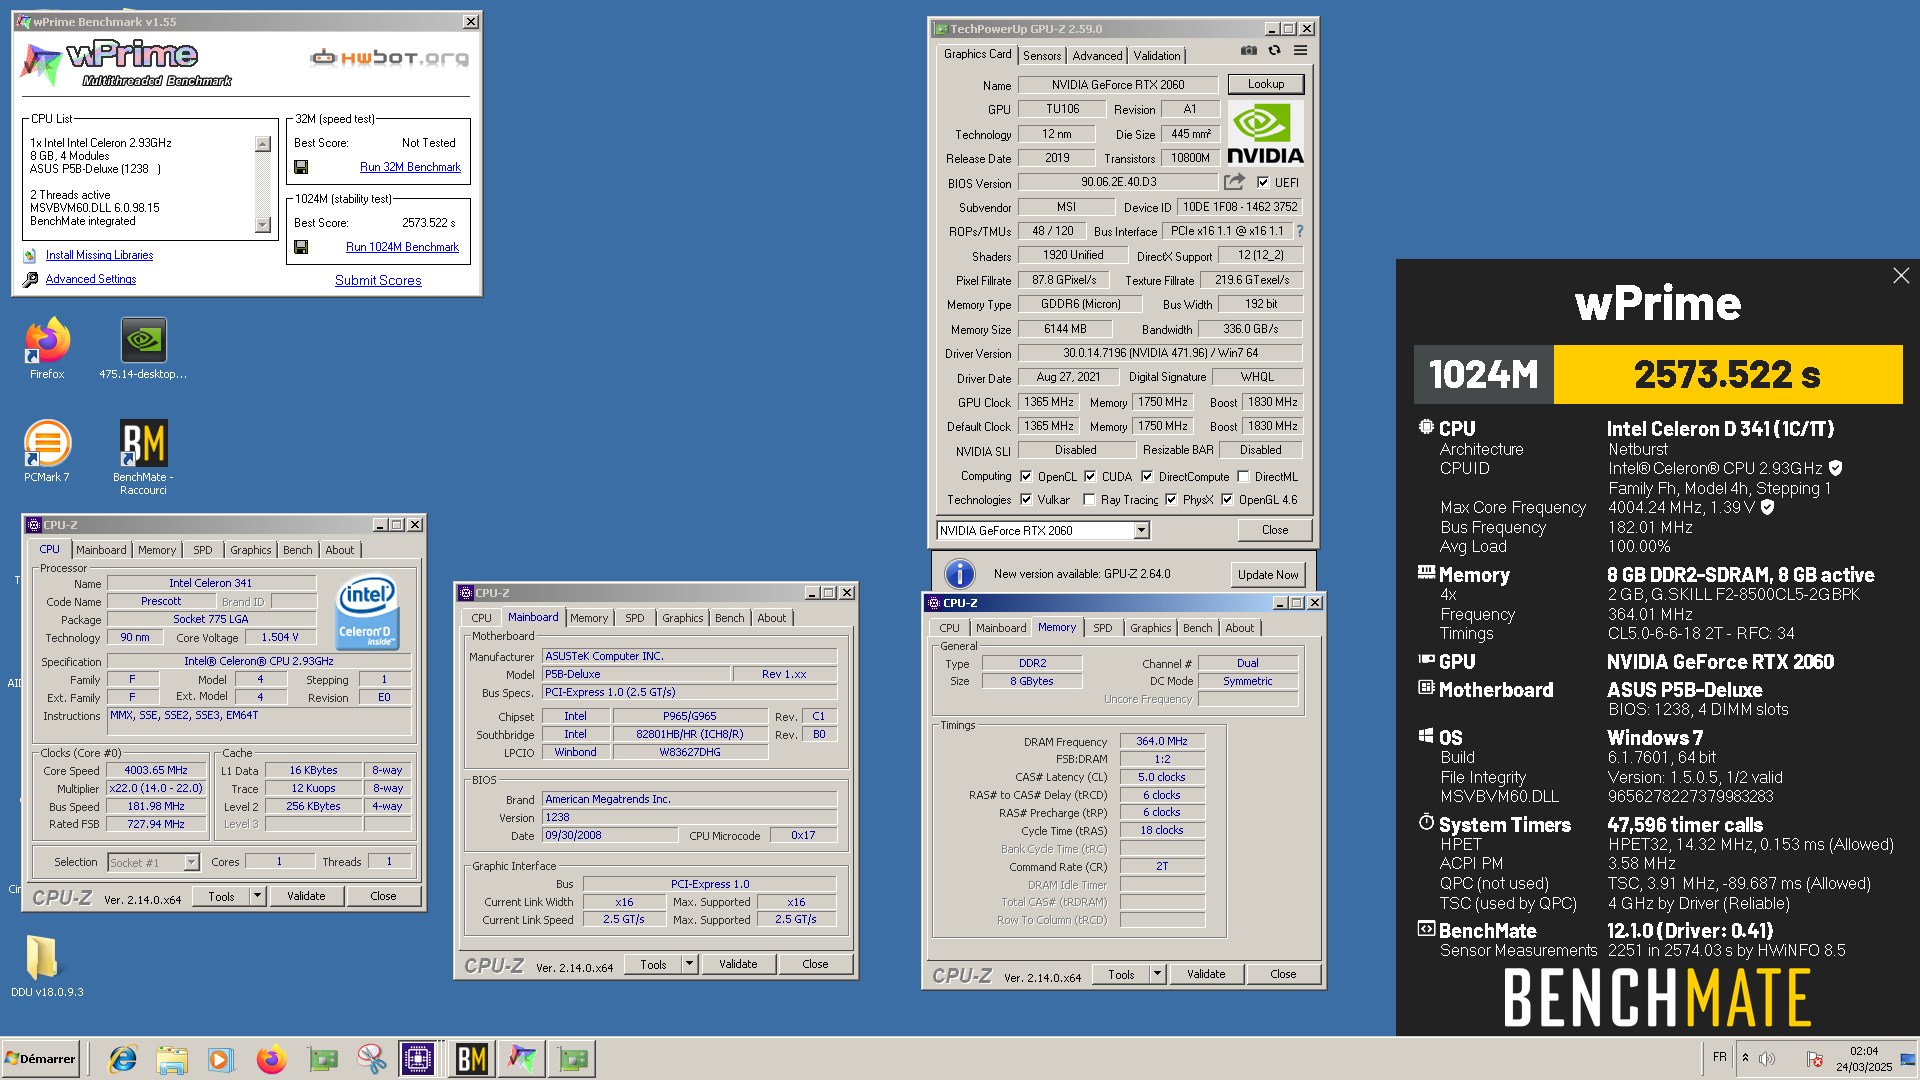Image resolution: width=1920 pixels, height=1080 pixels.
Task: Toggle the DirectML checkbox
Action: [1243, 477]
